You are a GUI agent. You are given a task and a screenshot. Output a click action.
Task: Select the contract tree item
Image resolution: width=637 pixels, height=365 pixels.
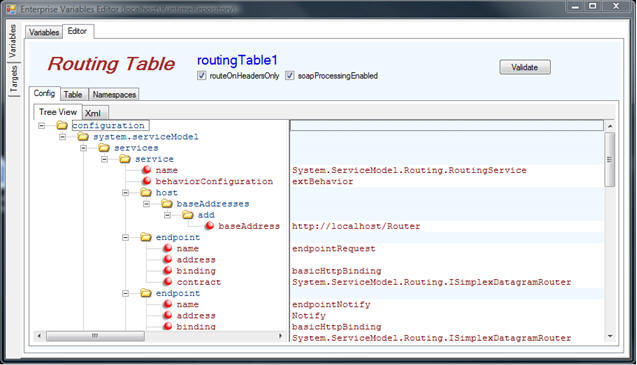click(x=199, y=282)
